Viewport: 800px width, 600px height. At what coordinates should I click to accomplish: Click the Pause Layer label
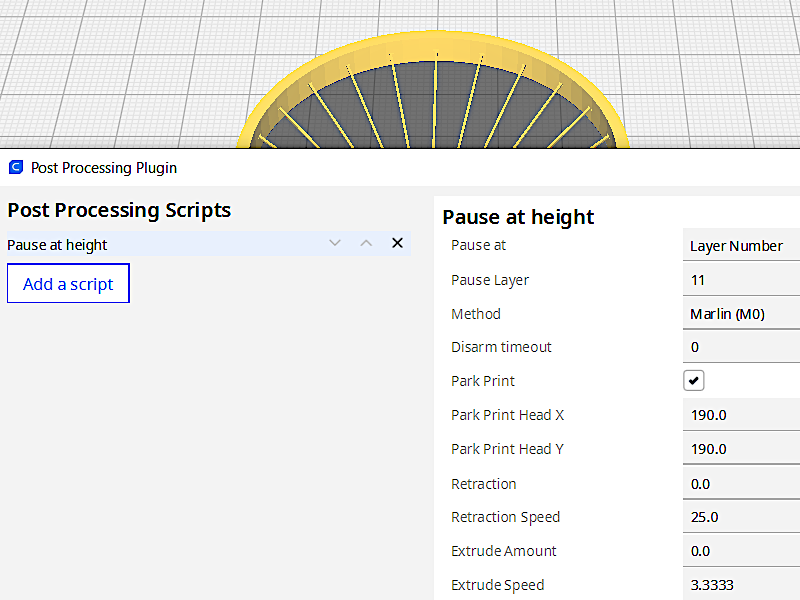point(490,280)
